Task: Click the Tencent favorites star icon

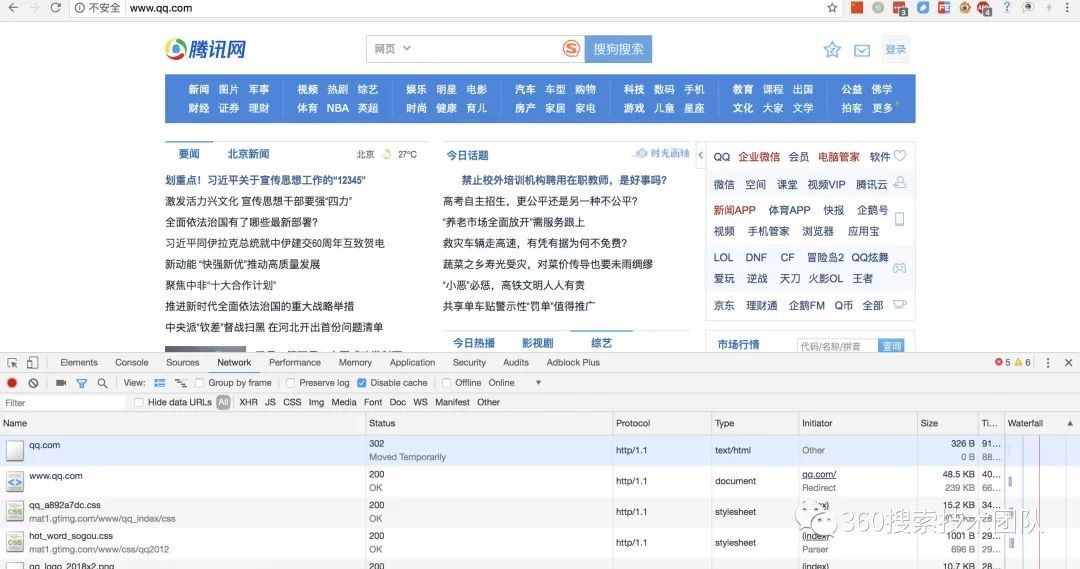Action: click(832, 50)
